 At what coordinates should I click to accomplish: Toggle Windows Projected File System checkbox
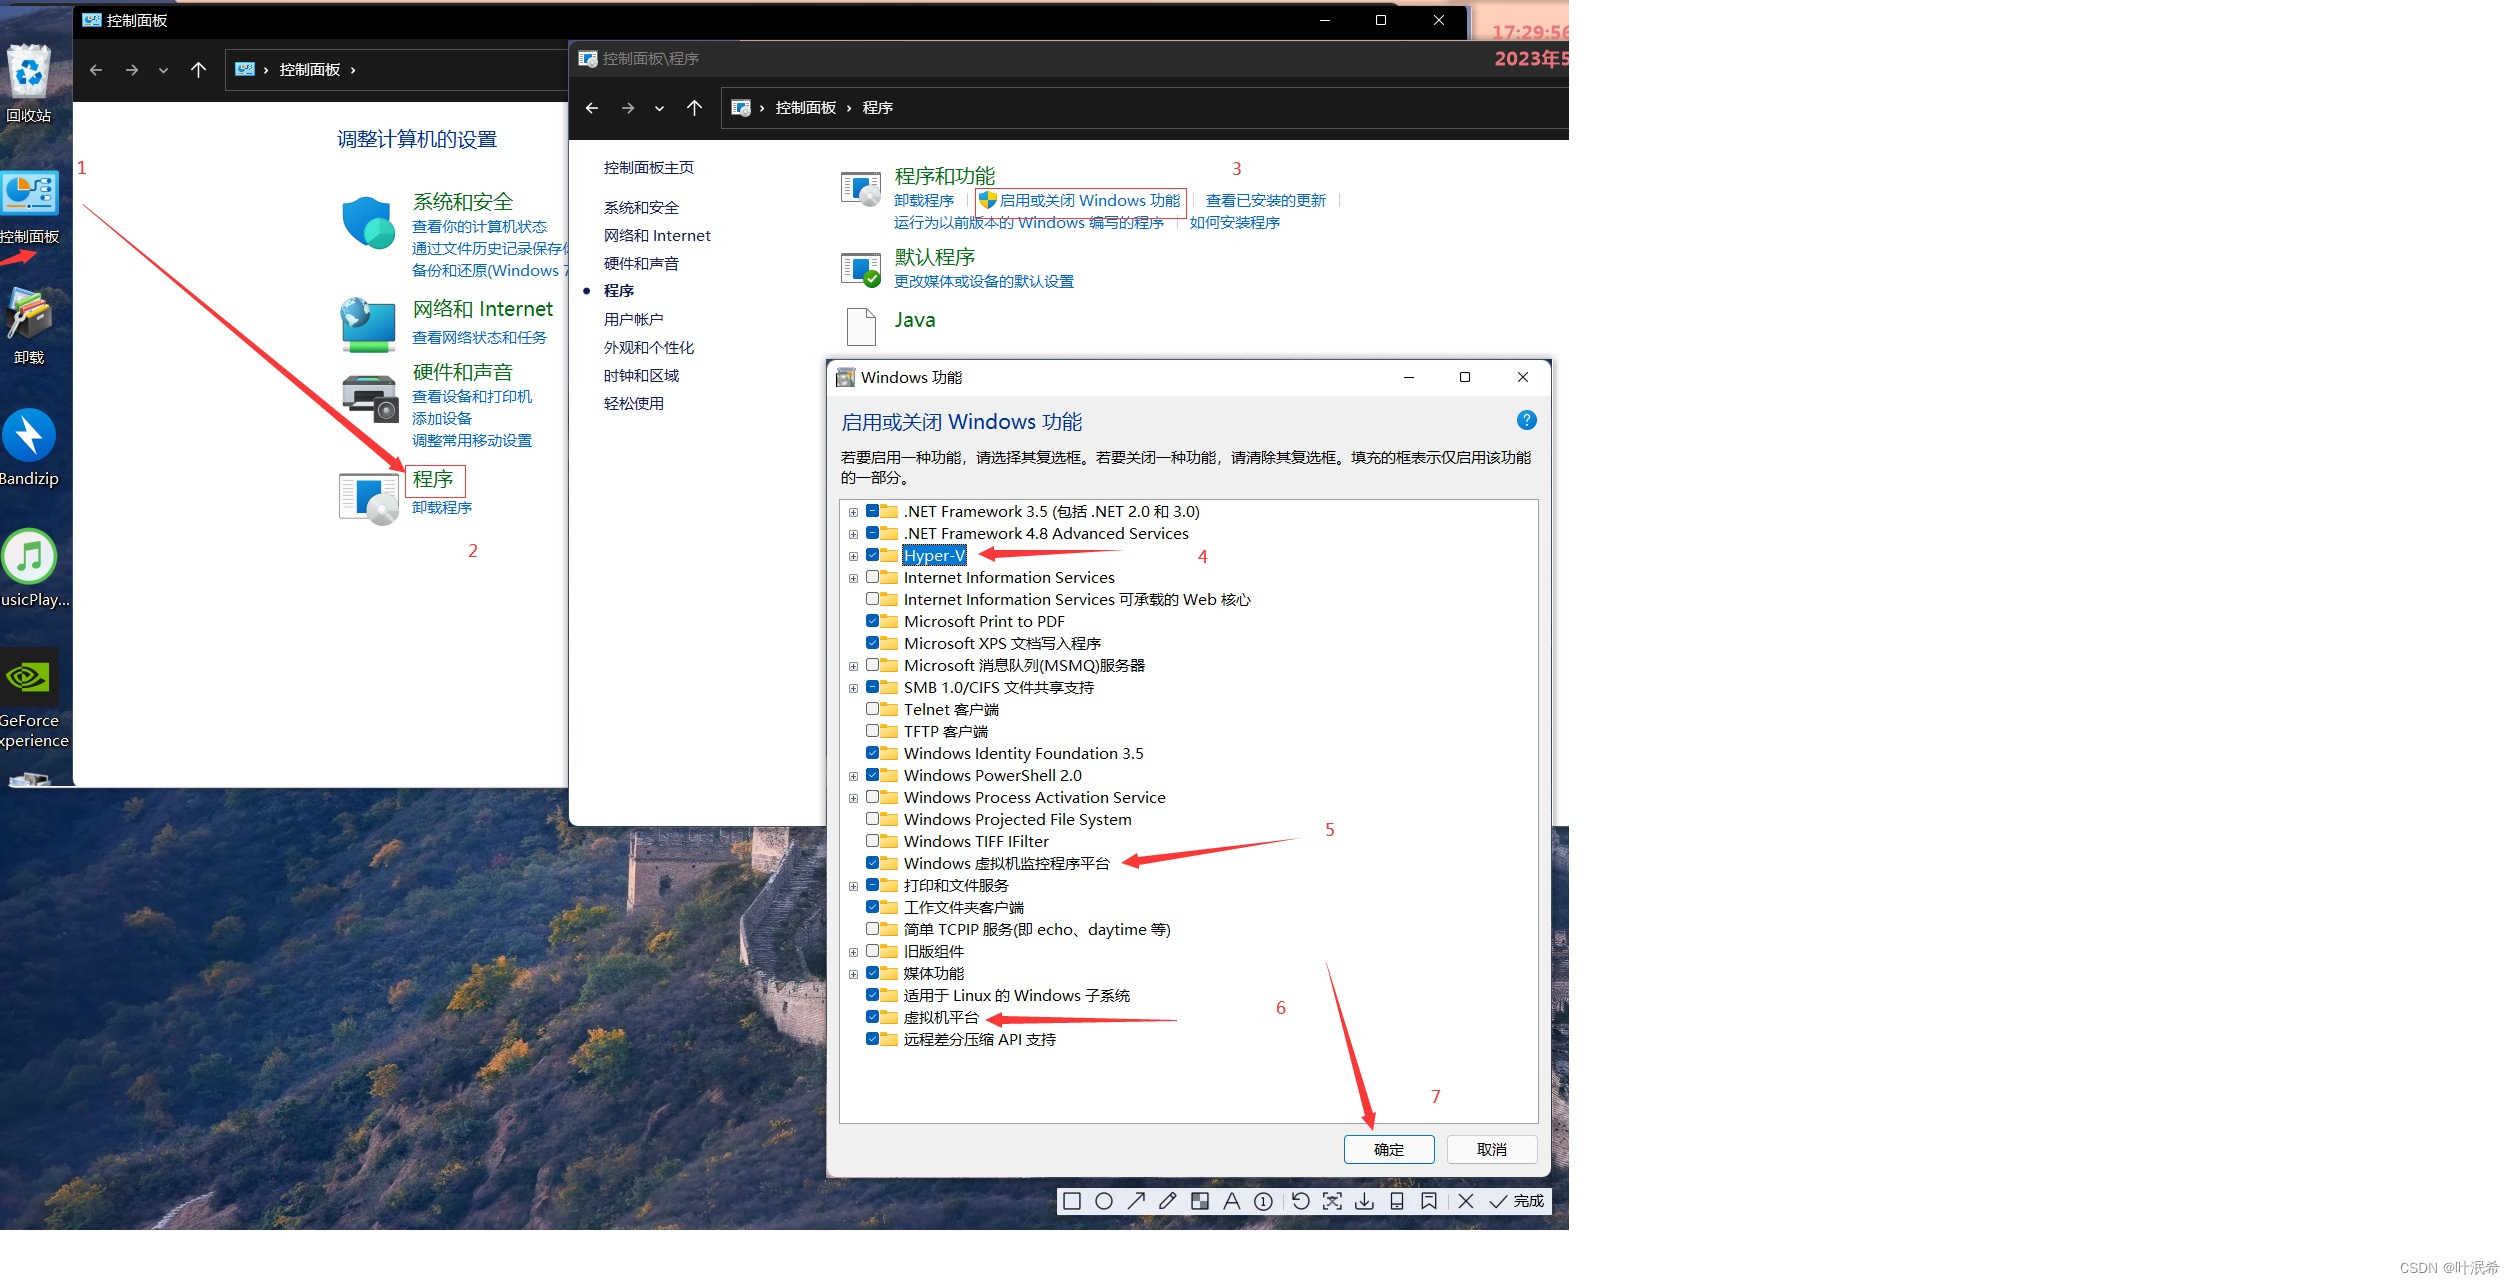click(873, 819)
